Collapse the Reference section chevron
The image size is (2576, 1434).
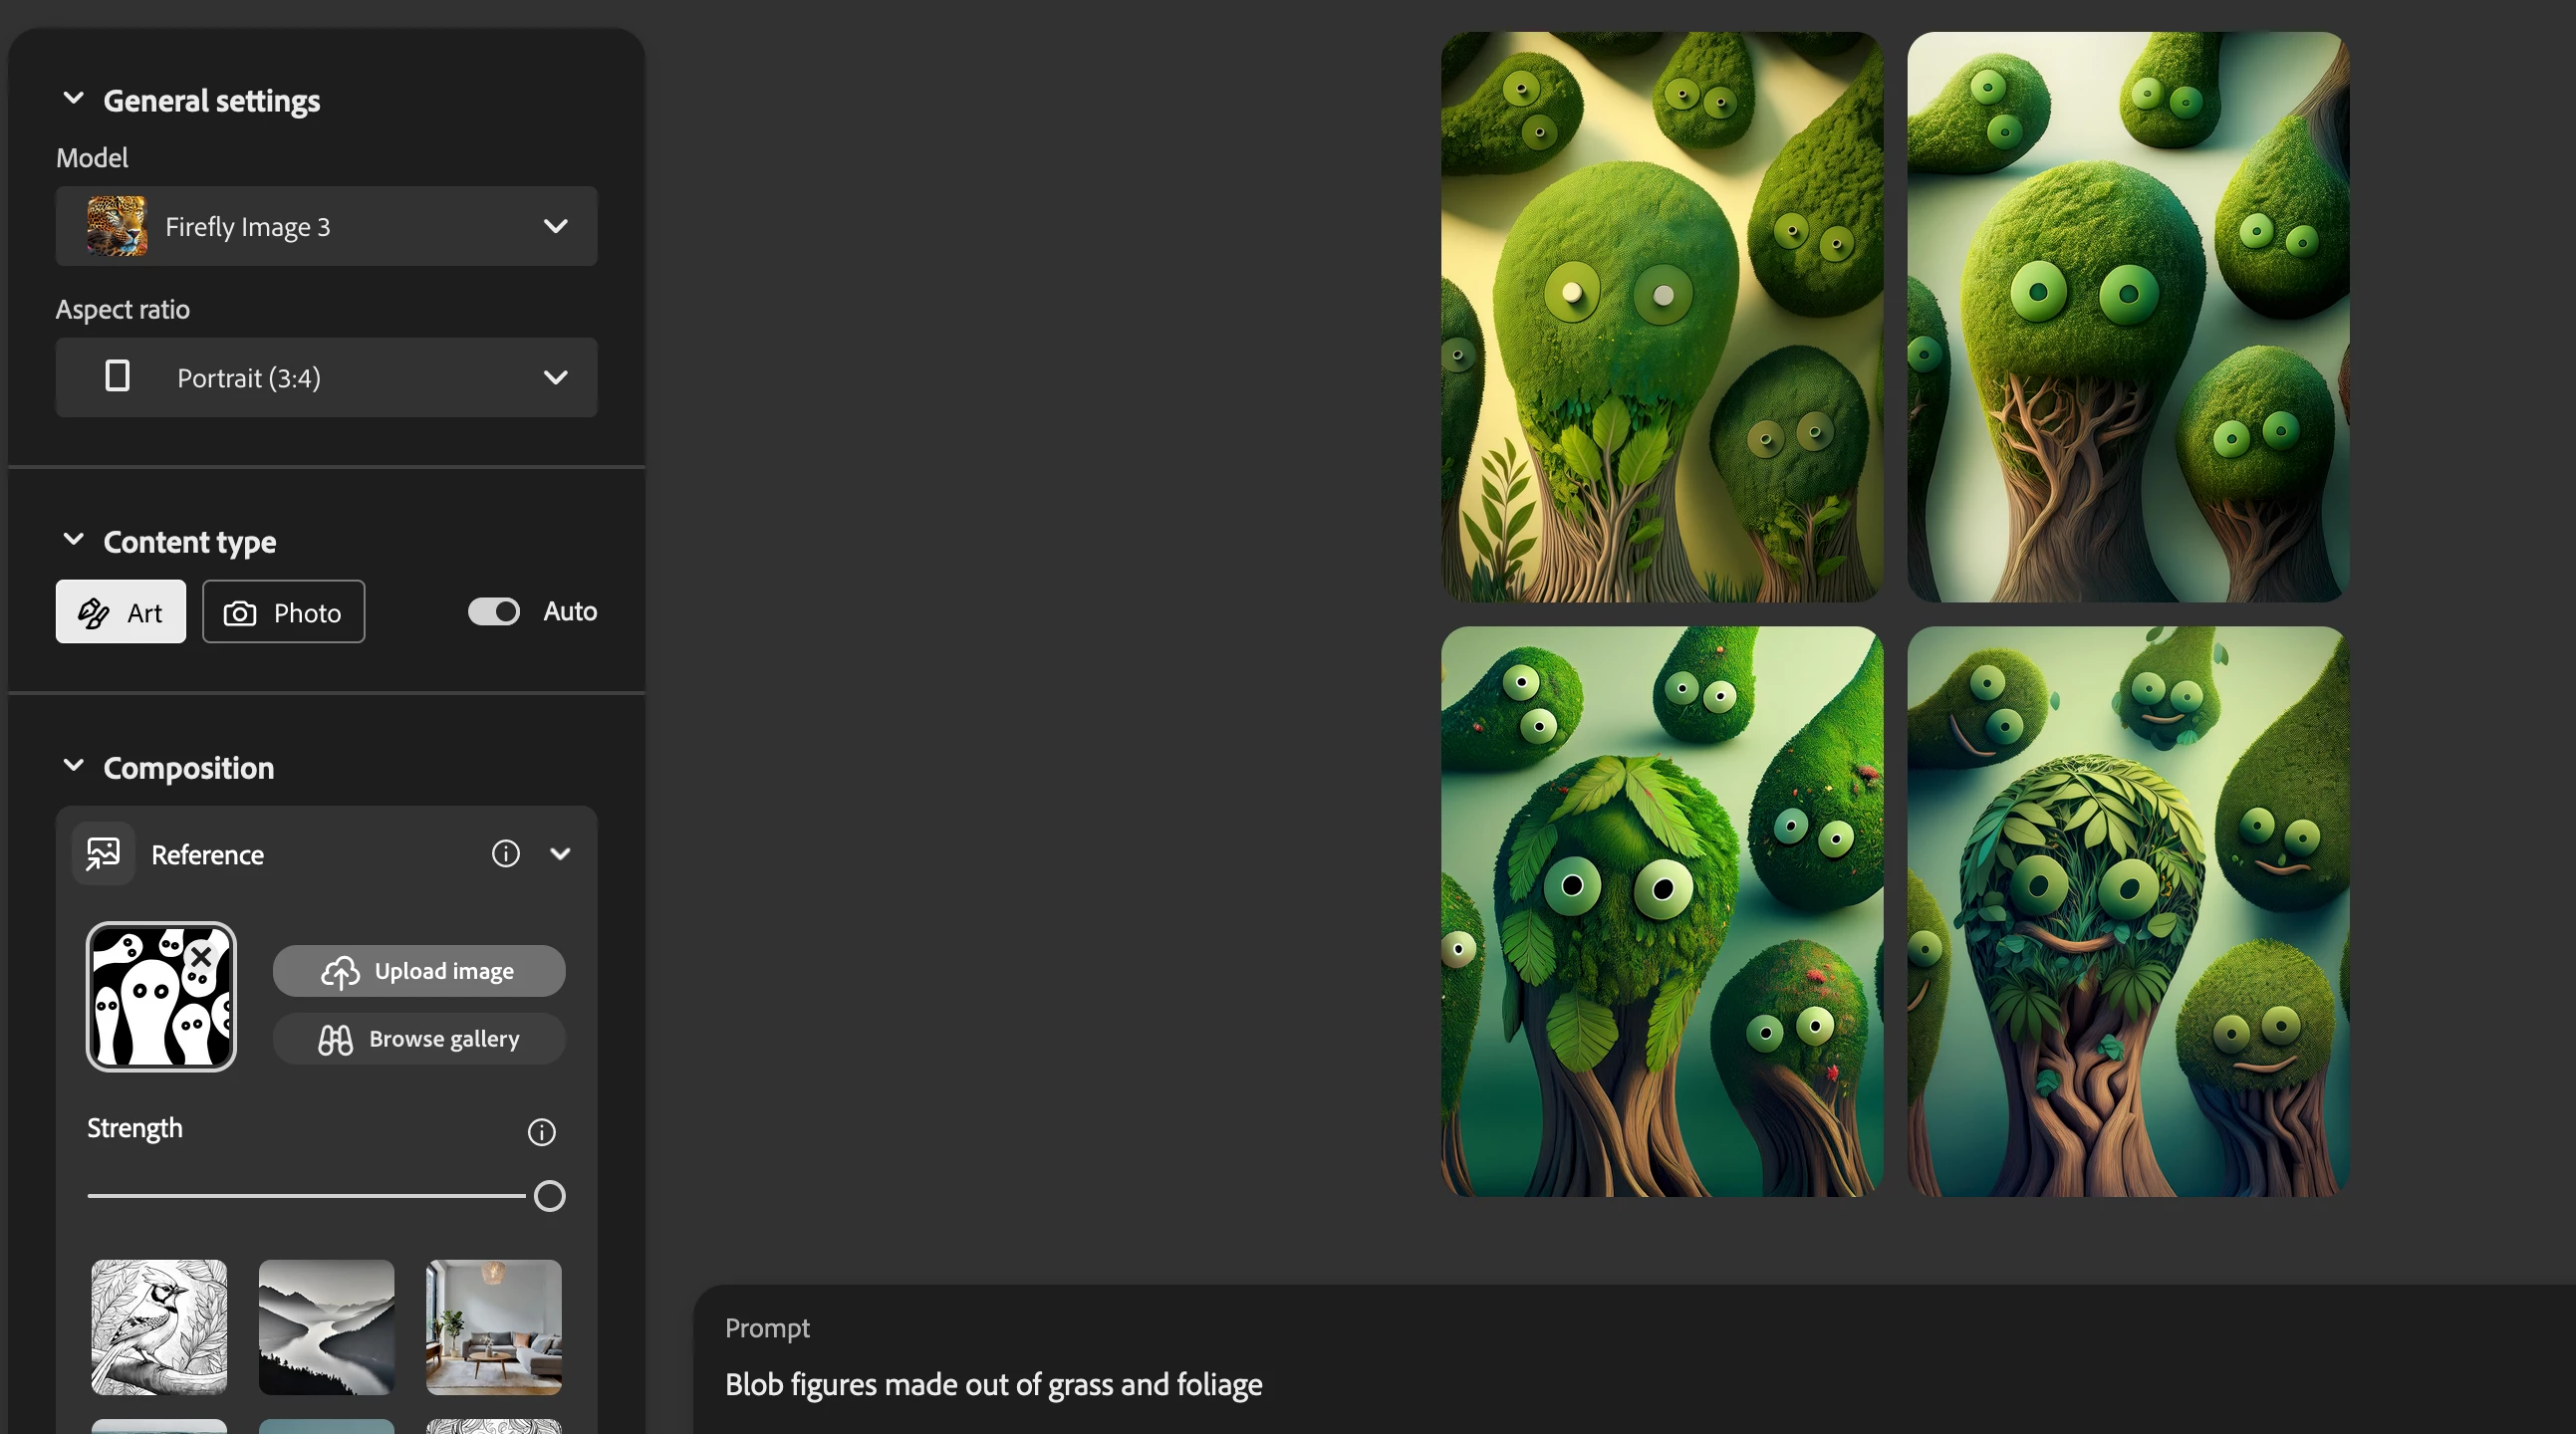click(x=560, y=854)
